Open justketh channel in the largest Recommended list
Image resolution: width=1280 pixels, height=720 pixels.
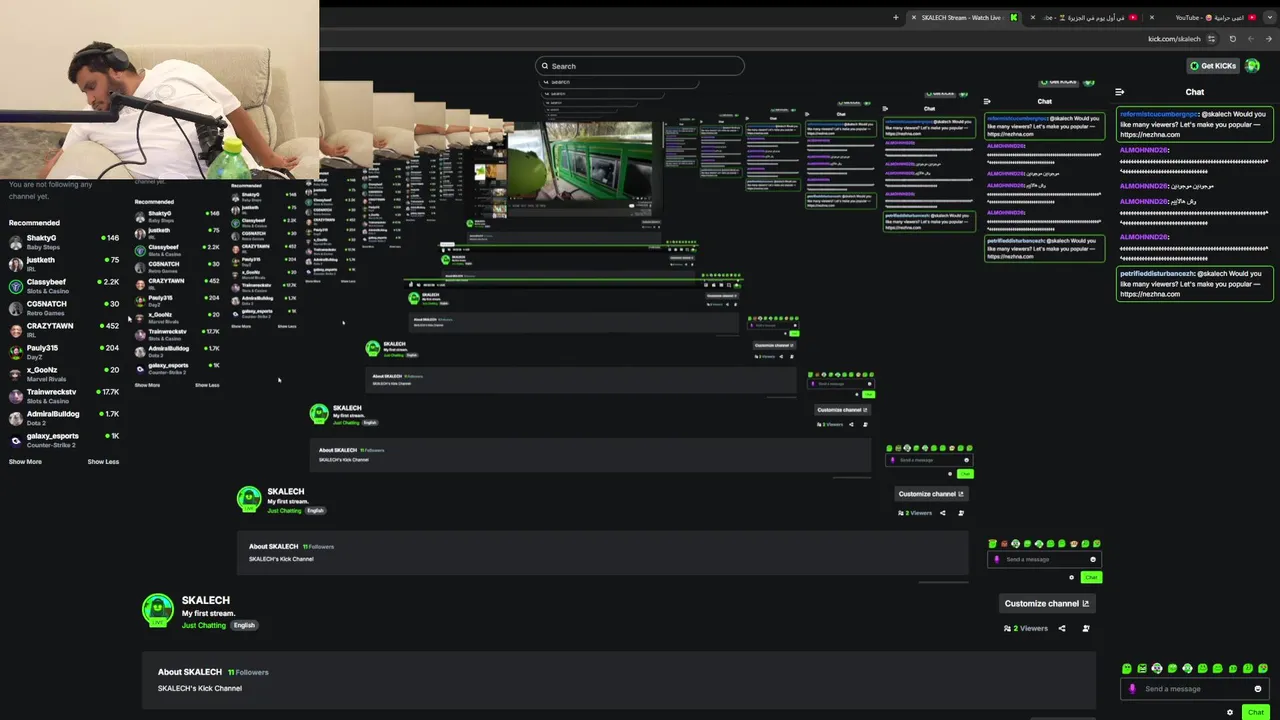pos(63,264)
